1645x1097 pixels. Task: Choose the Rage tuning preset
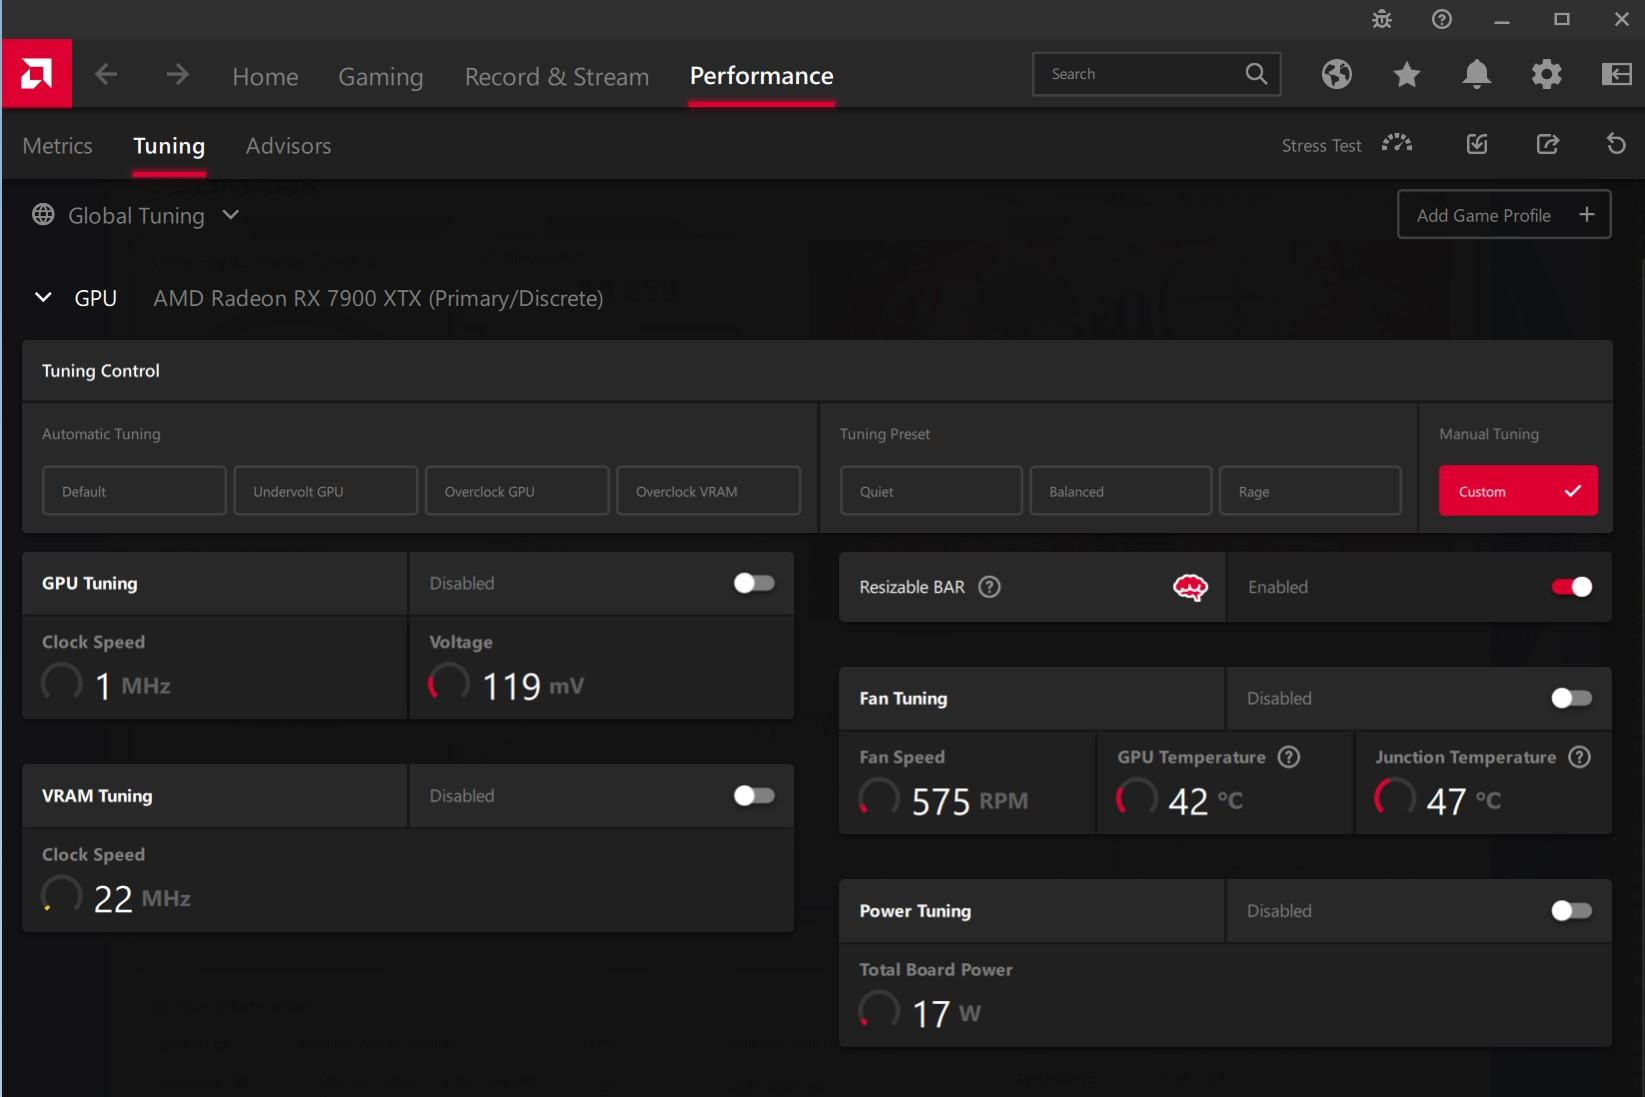coord(1310,491)
